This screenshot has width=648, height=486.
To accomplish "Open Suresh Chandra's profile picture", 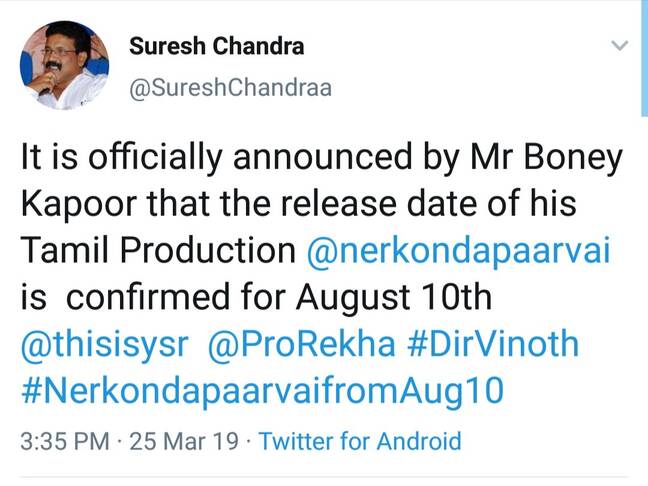I will click(x=64, y=67).
